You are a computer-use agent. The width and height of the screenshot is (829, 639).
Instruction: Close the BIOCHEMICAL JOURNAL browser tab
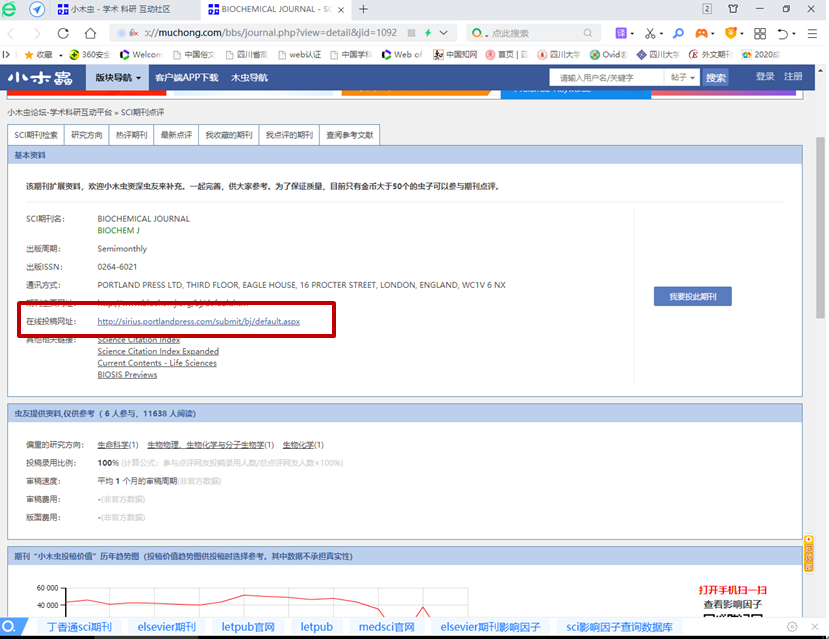click(341, 10)
